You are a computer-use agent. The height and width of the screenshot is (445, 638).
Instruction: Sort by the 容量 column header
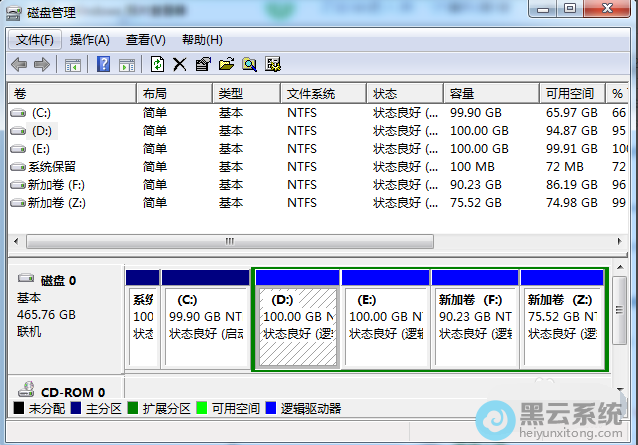462,93
